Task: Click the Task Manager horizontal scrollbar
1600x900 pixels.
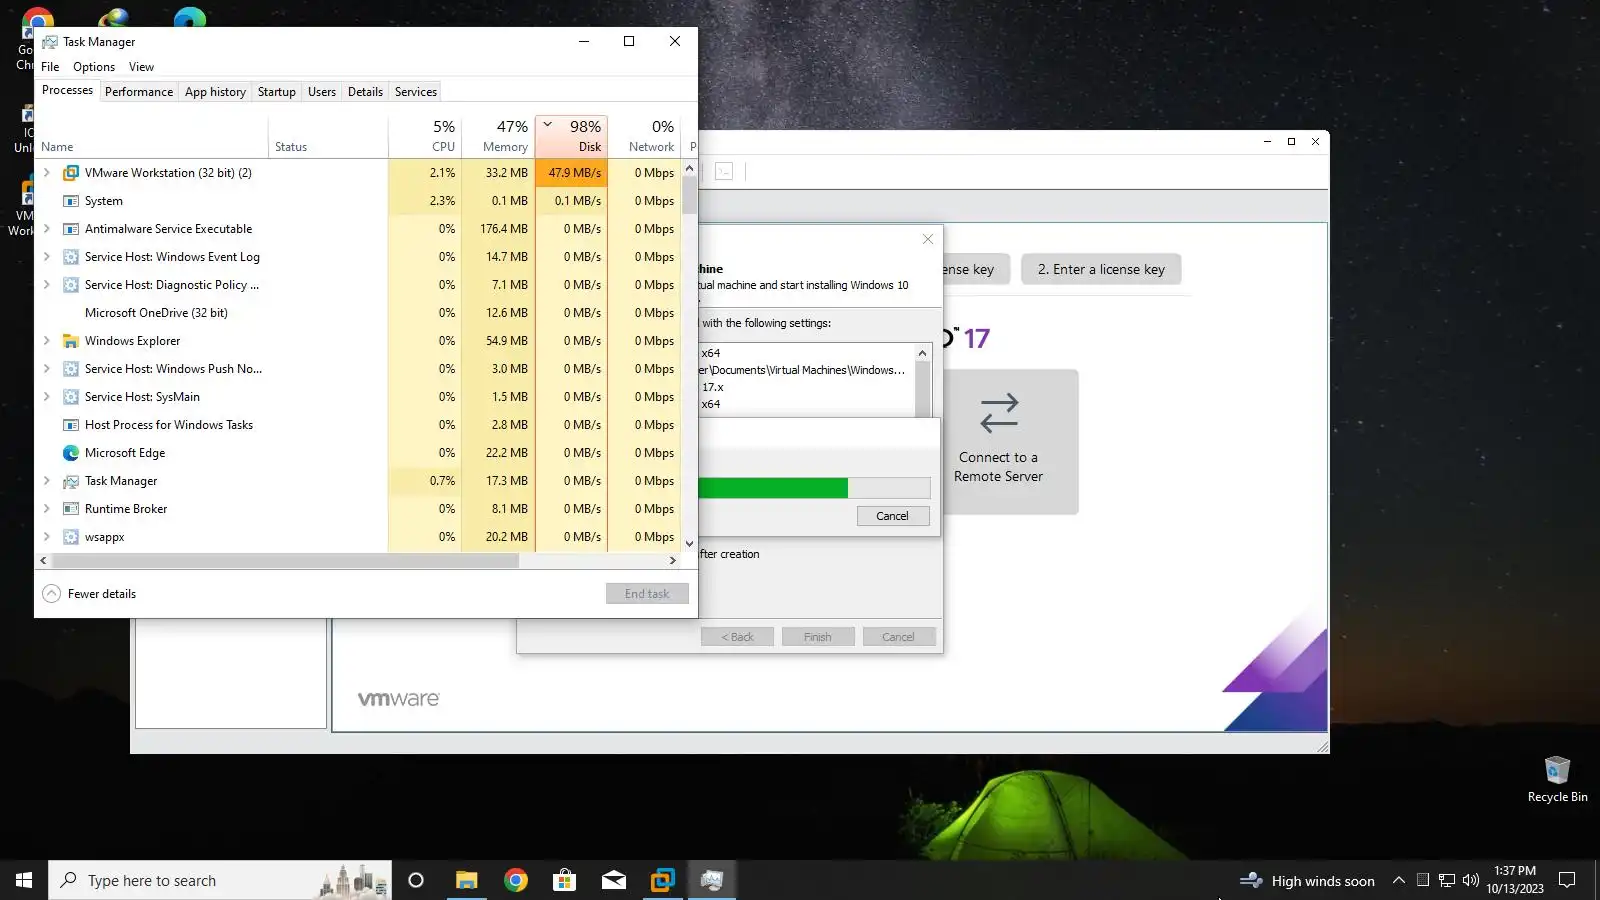Action: coord(284,561)
